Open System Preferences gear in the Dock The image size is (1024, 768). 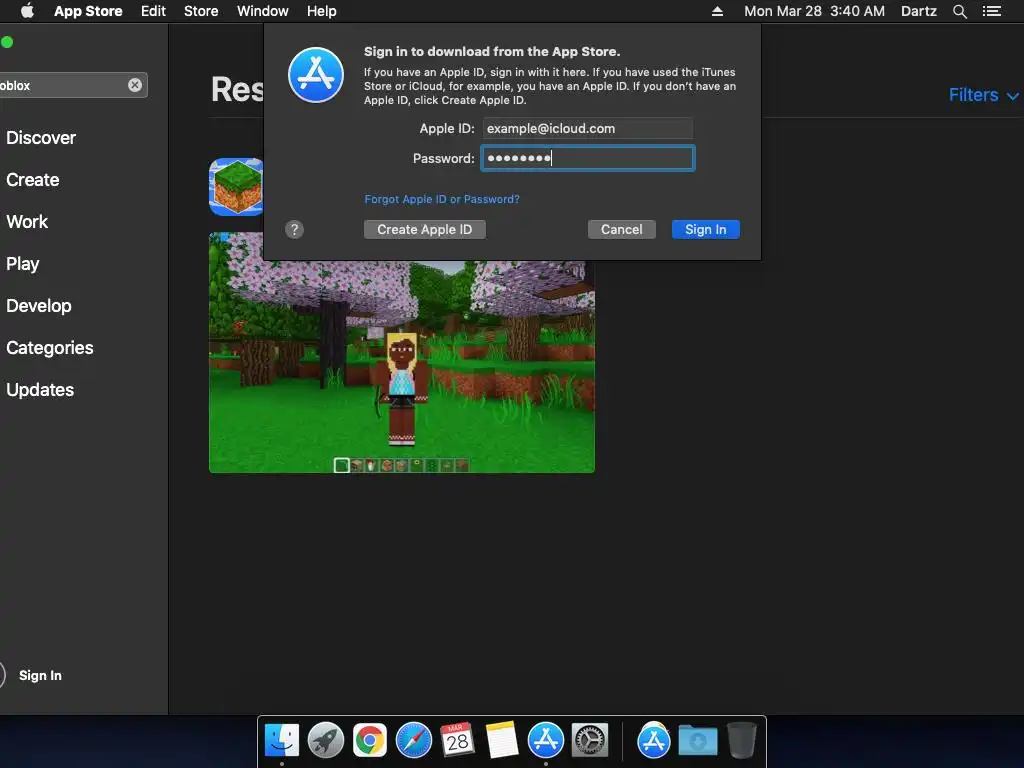pyautogui.click(x=590, y=741)
